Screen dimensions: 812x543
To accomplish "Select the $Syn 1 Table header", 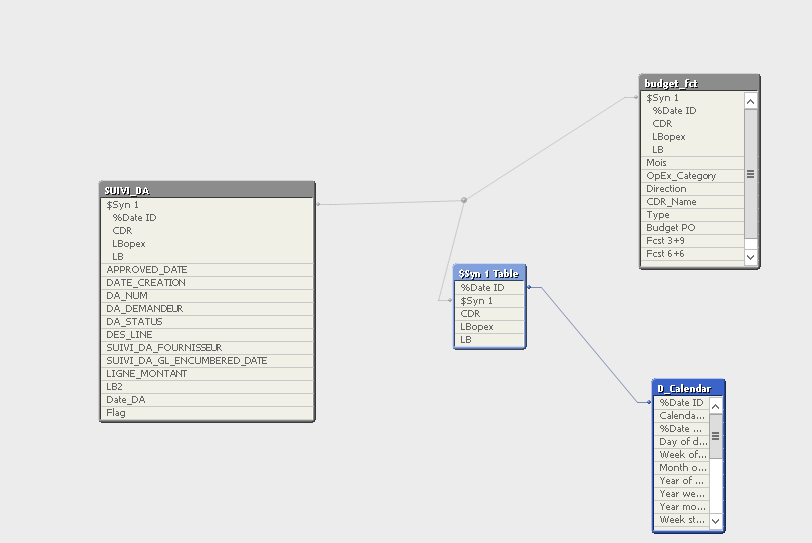I will 489,273.
